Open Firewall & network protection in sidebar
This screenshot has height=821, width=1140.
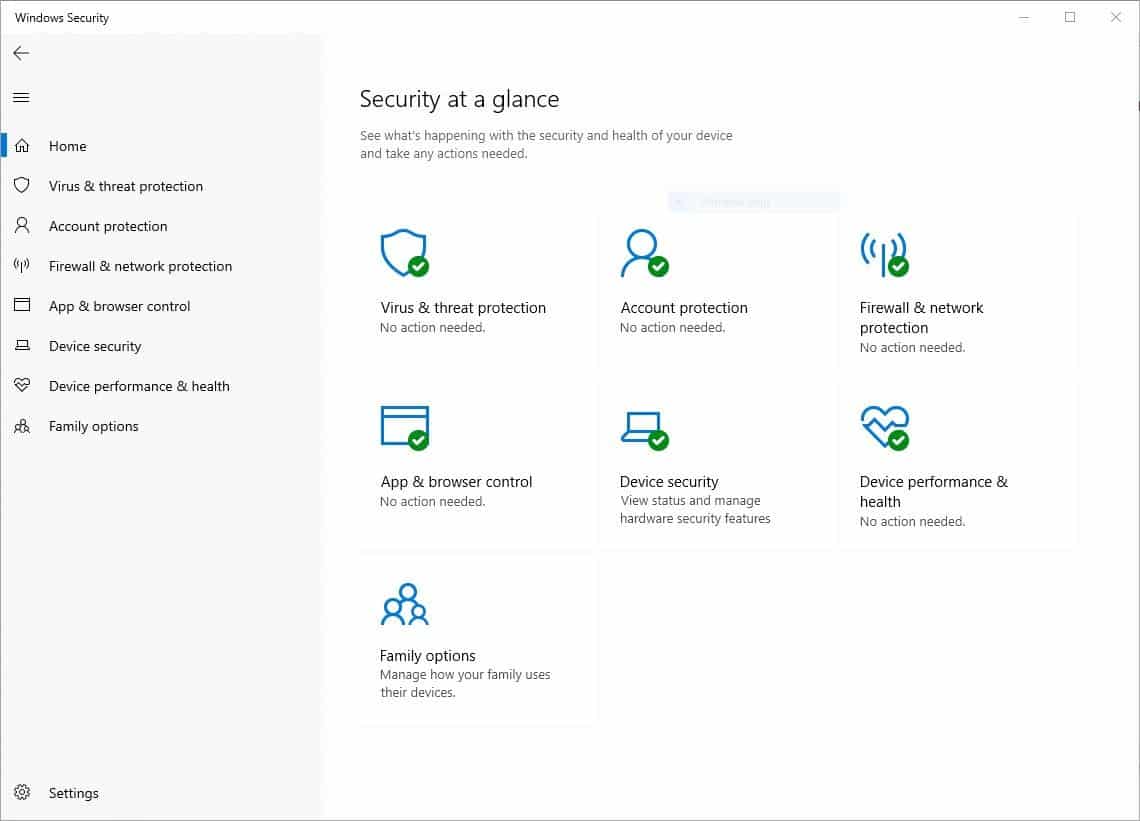pyautogui.click(x=140, y=266)
